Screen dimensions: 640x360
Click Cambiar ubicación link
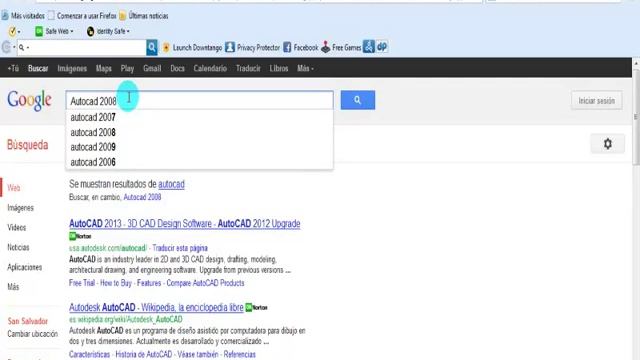click(x=33, y=334)
